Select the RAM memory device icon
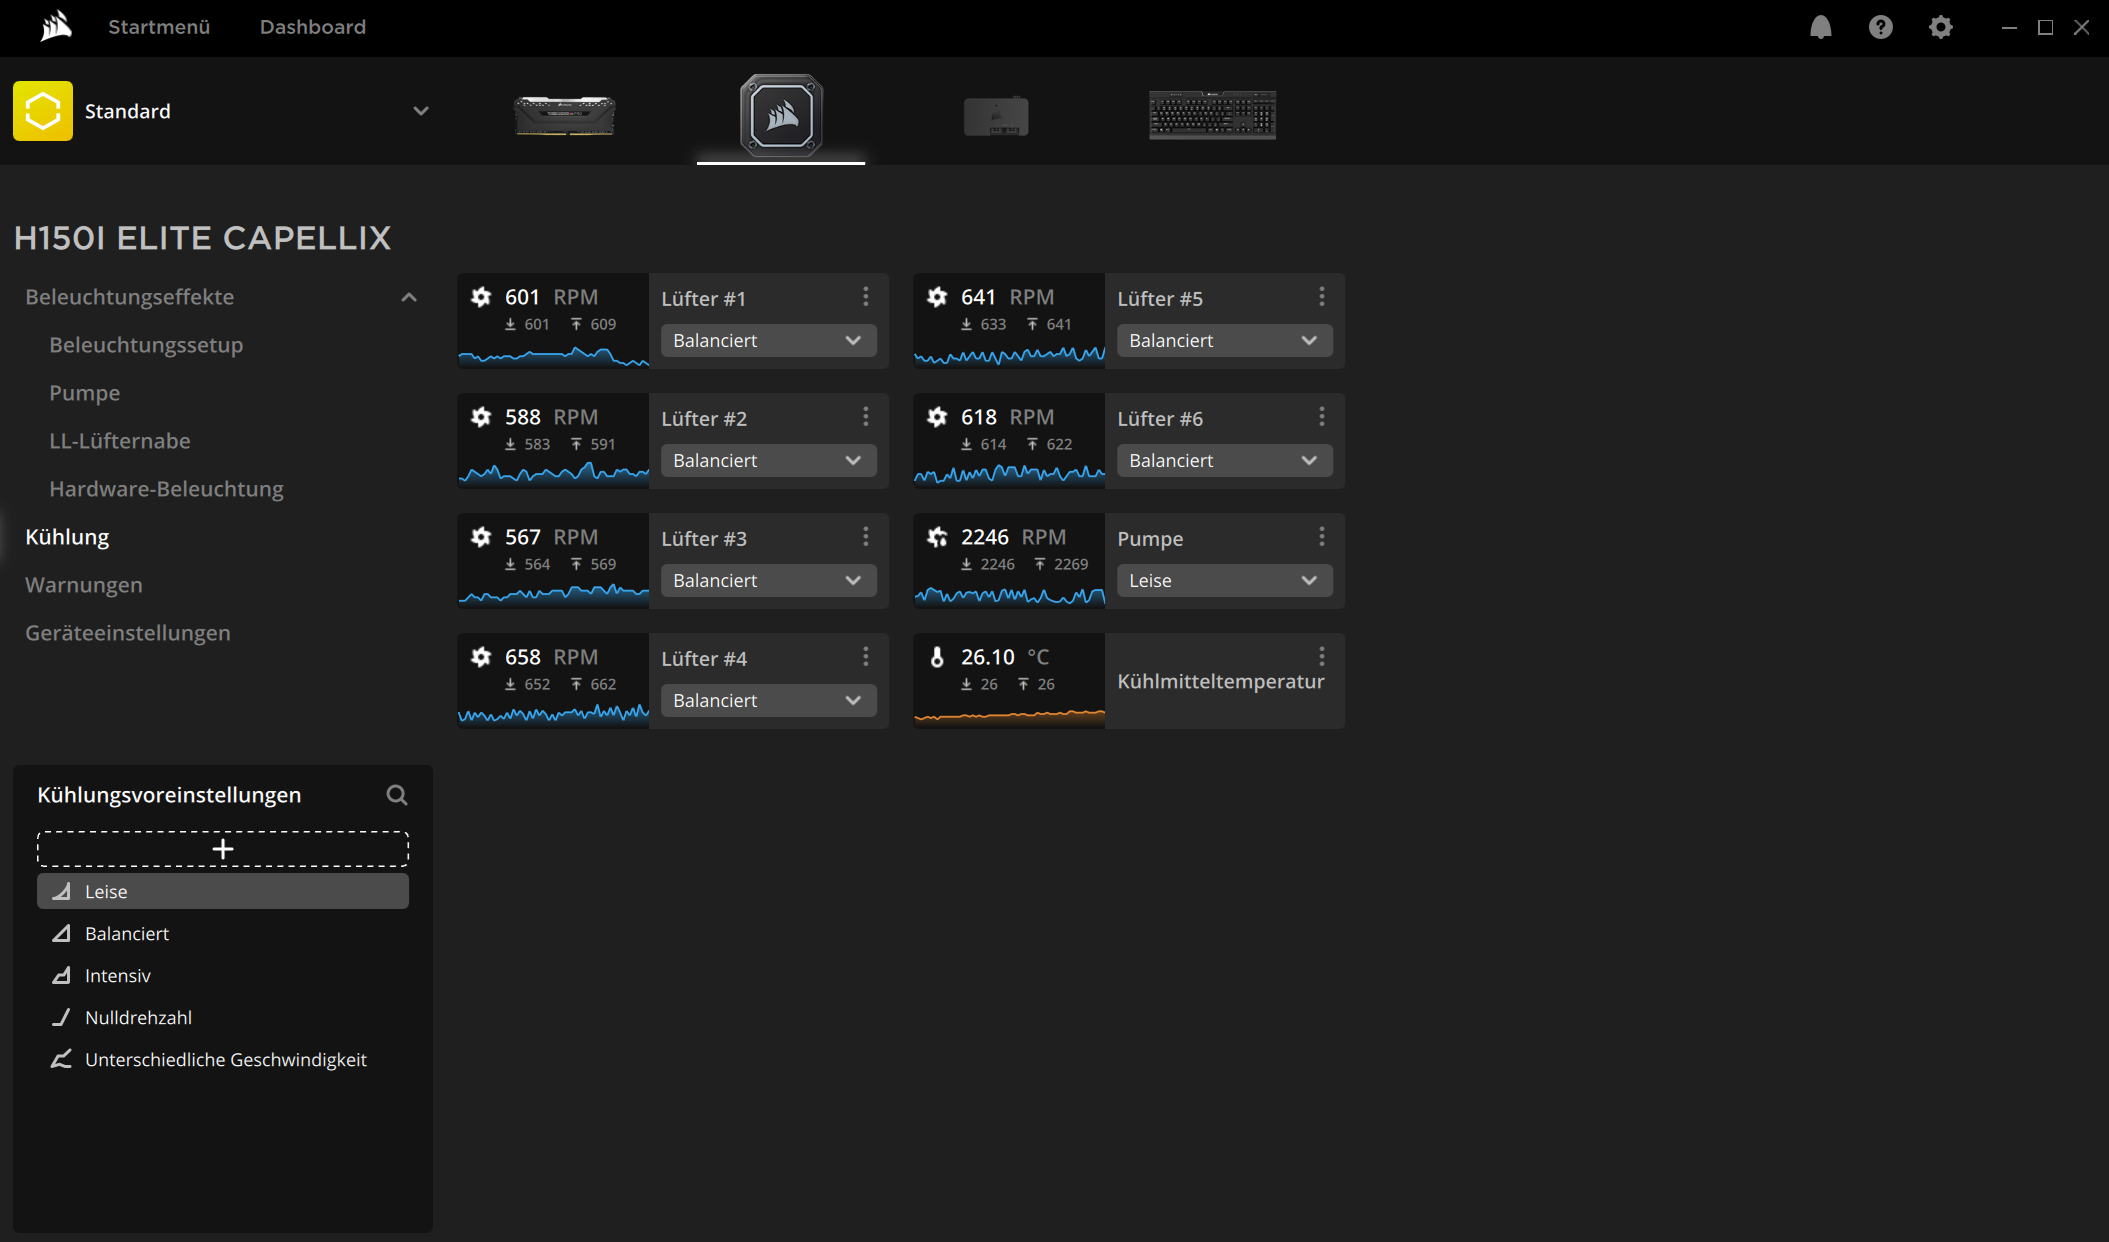 [x=564, y=115]
